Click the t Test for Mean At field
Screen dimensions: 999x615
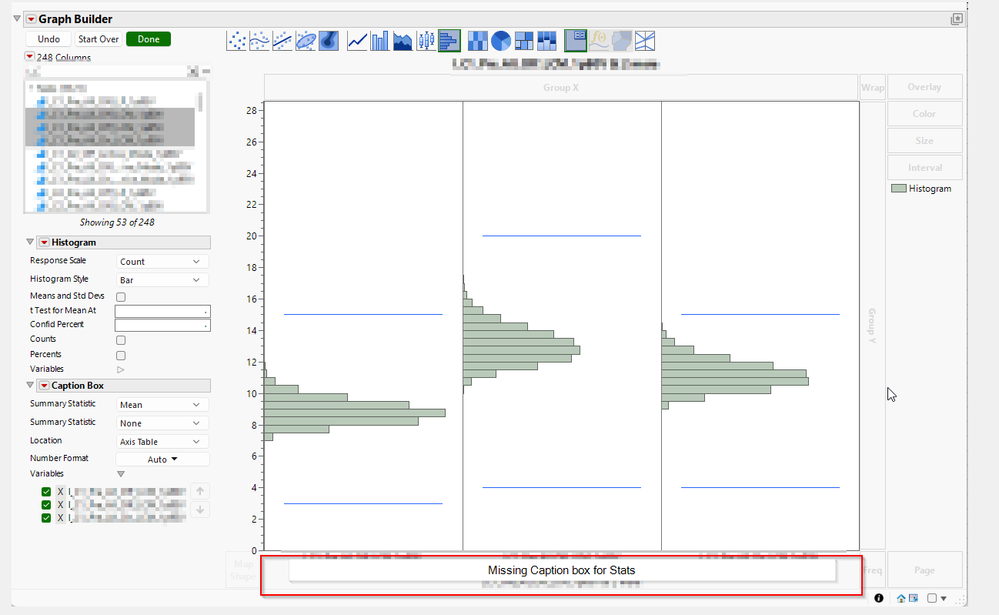click(162, 311)
